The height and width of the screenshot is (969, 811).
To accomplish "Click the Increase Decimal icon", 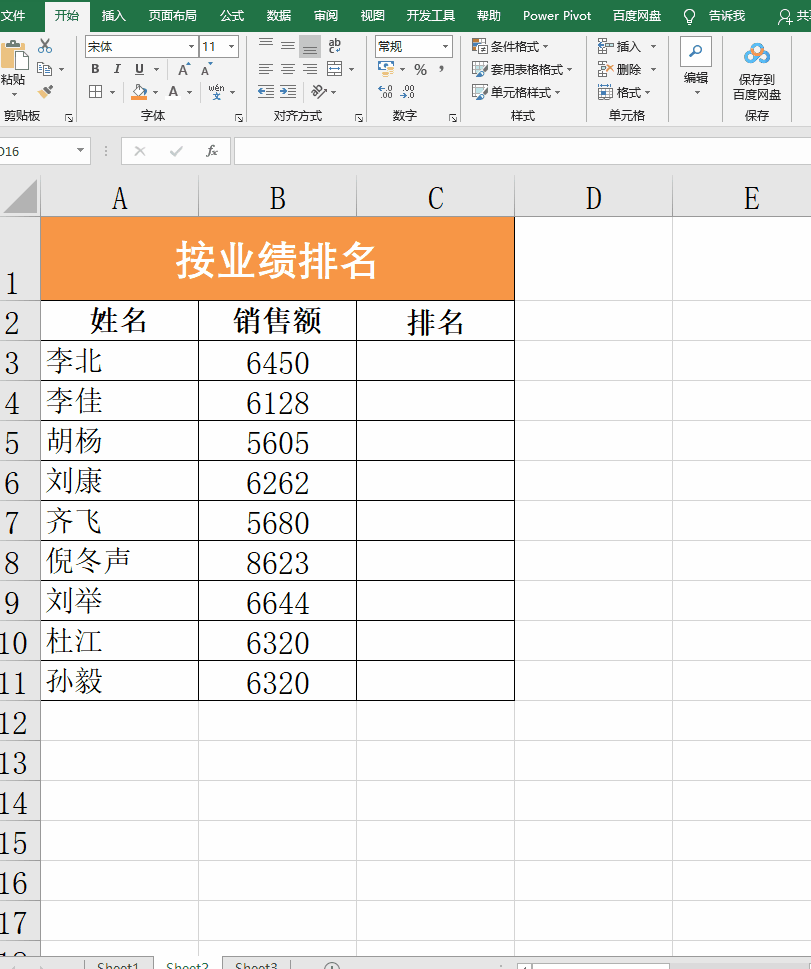I will click(x=385, y=92).
